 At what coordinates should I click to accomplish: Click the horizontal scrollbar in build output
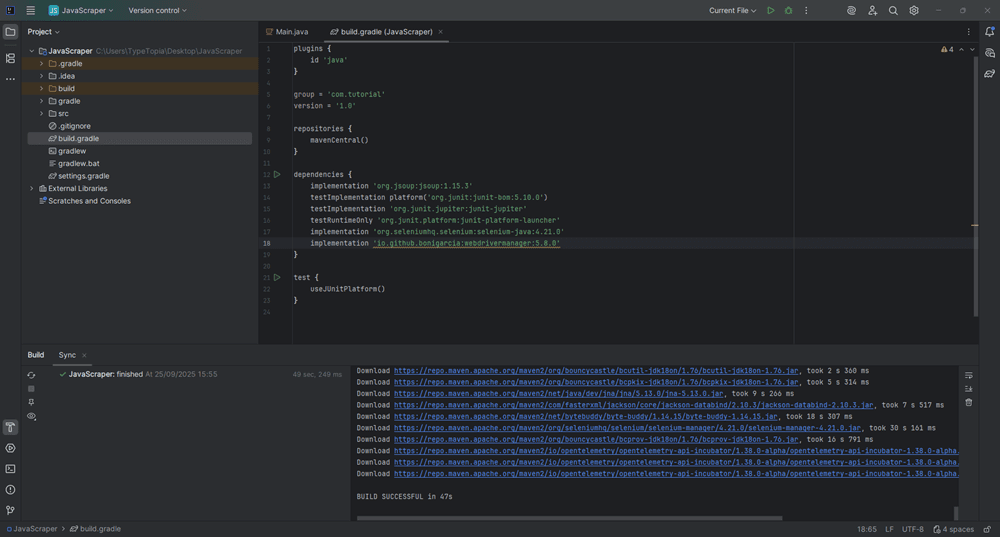570,518
